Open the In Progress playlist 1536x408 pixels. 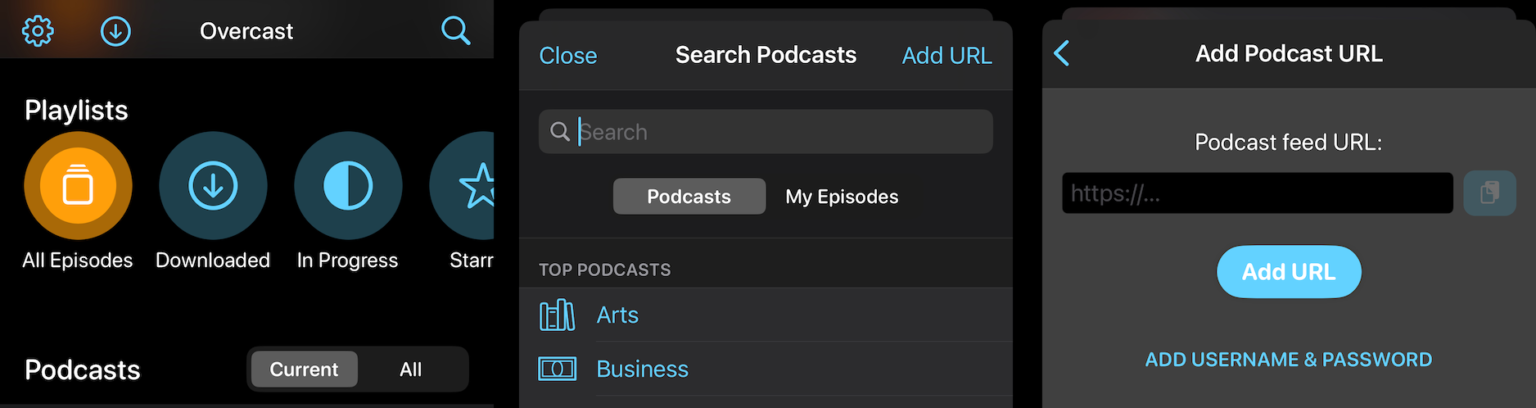348,186
